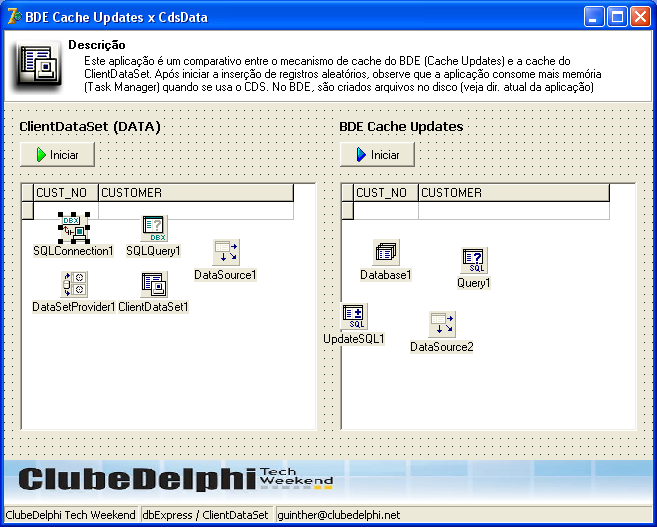Choose the DataSource2 component icon
657x527 pixels.
[x=442, y=324]
